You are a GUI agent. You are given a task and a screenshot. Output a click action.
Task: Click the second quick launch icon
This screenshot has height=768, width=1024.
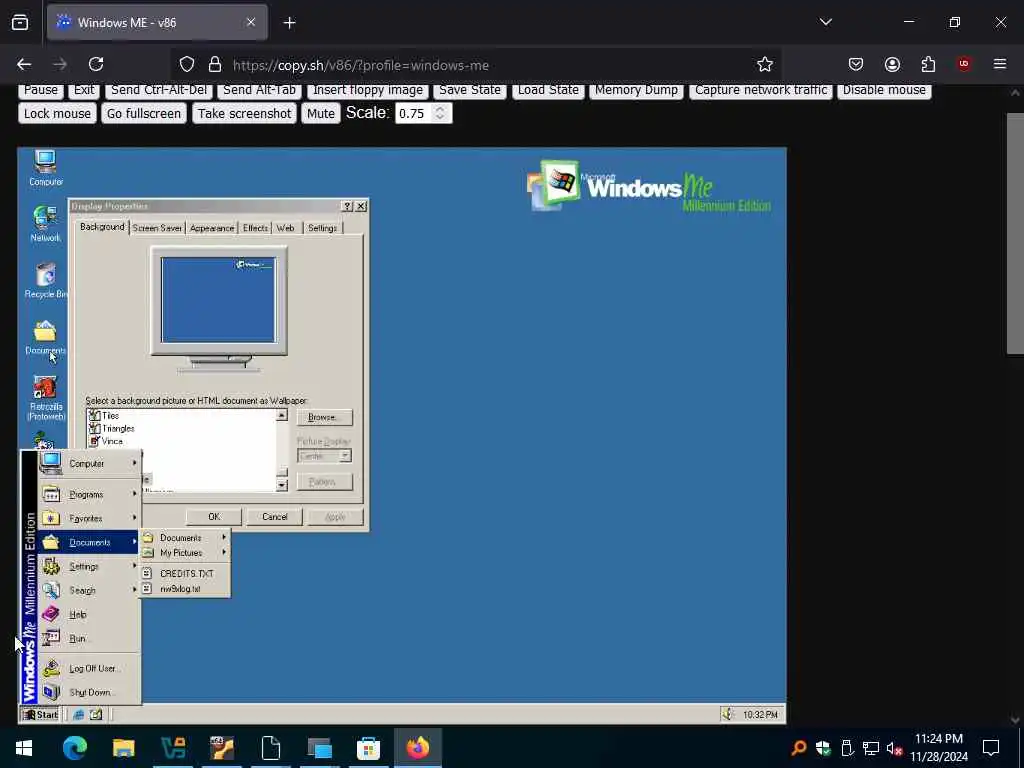coord(96,714)
